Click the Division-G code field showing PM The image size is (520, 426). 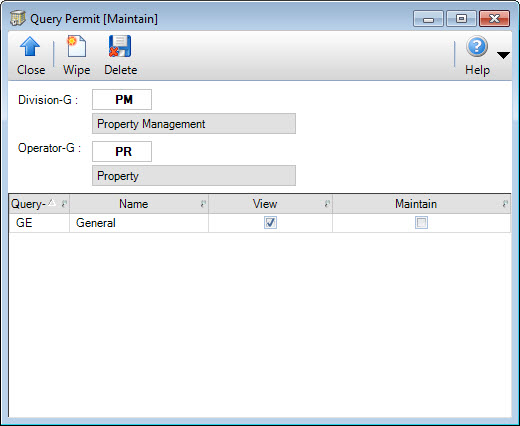pos(122,99)
